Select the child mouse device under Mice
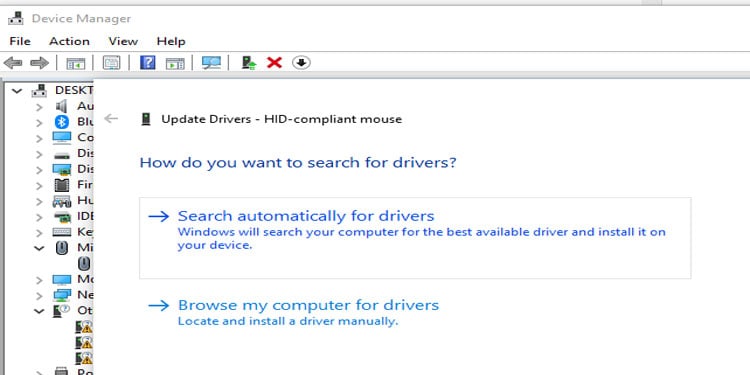The width and height of the screenshot is (750, 375). pos(84,264)
